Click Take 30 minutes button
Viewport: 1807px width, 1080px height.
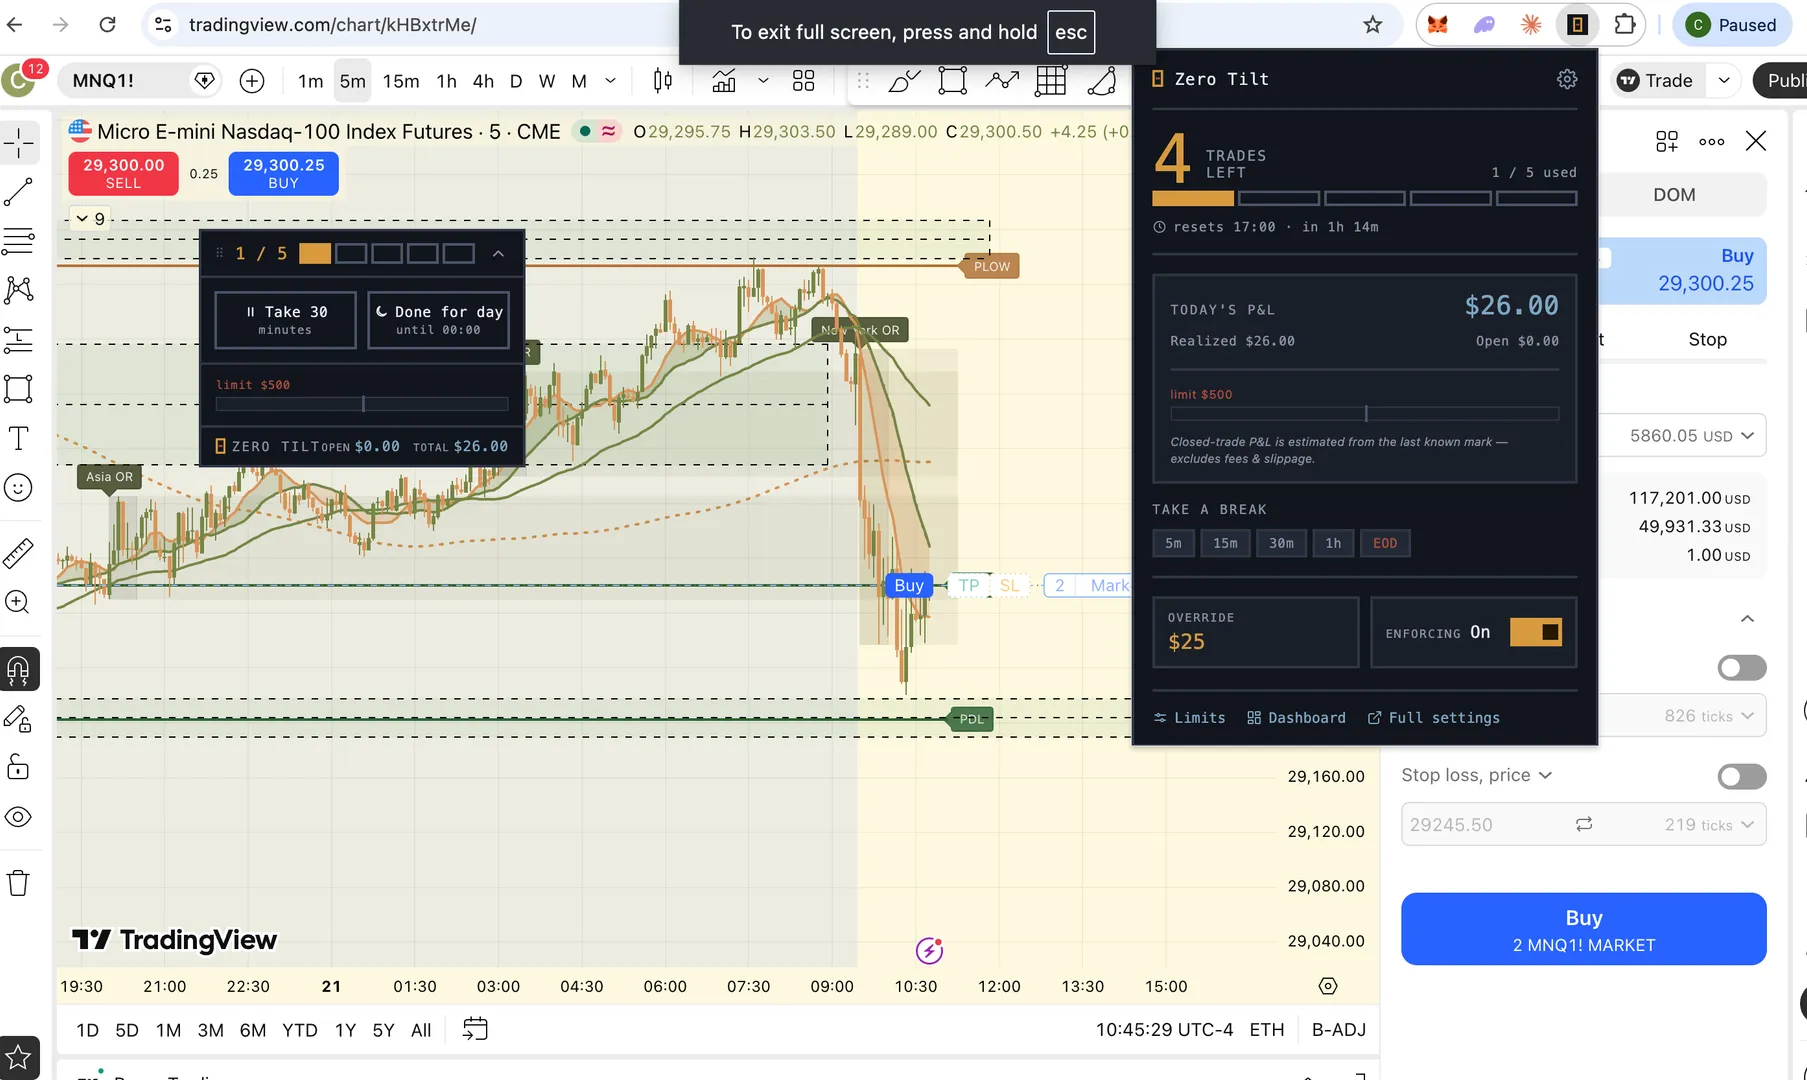(286, 320)
